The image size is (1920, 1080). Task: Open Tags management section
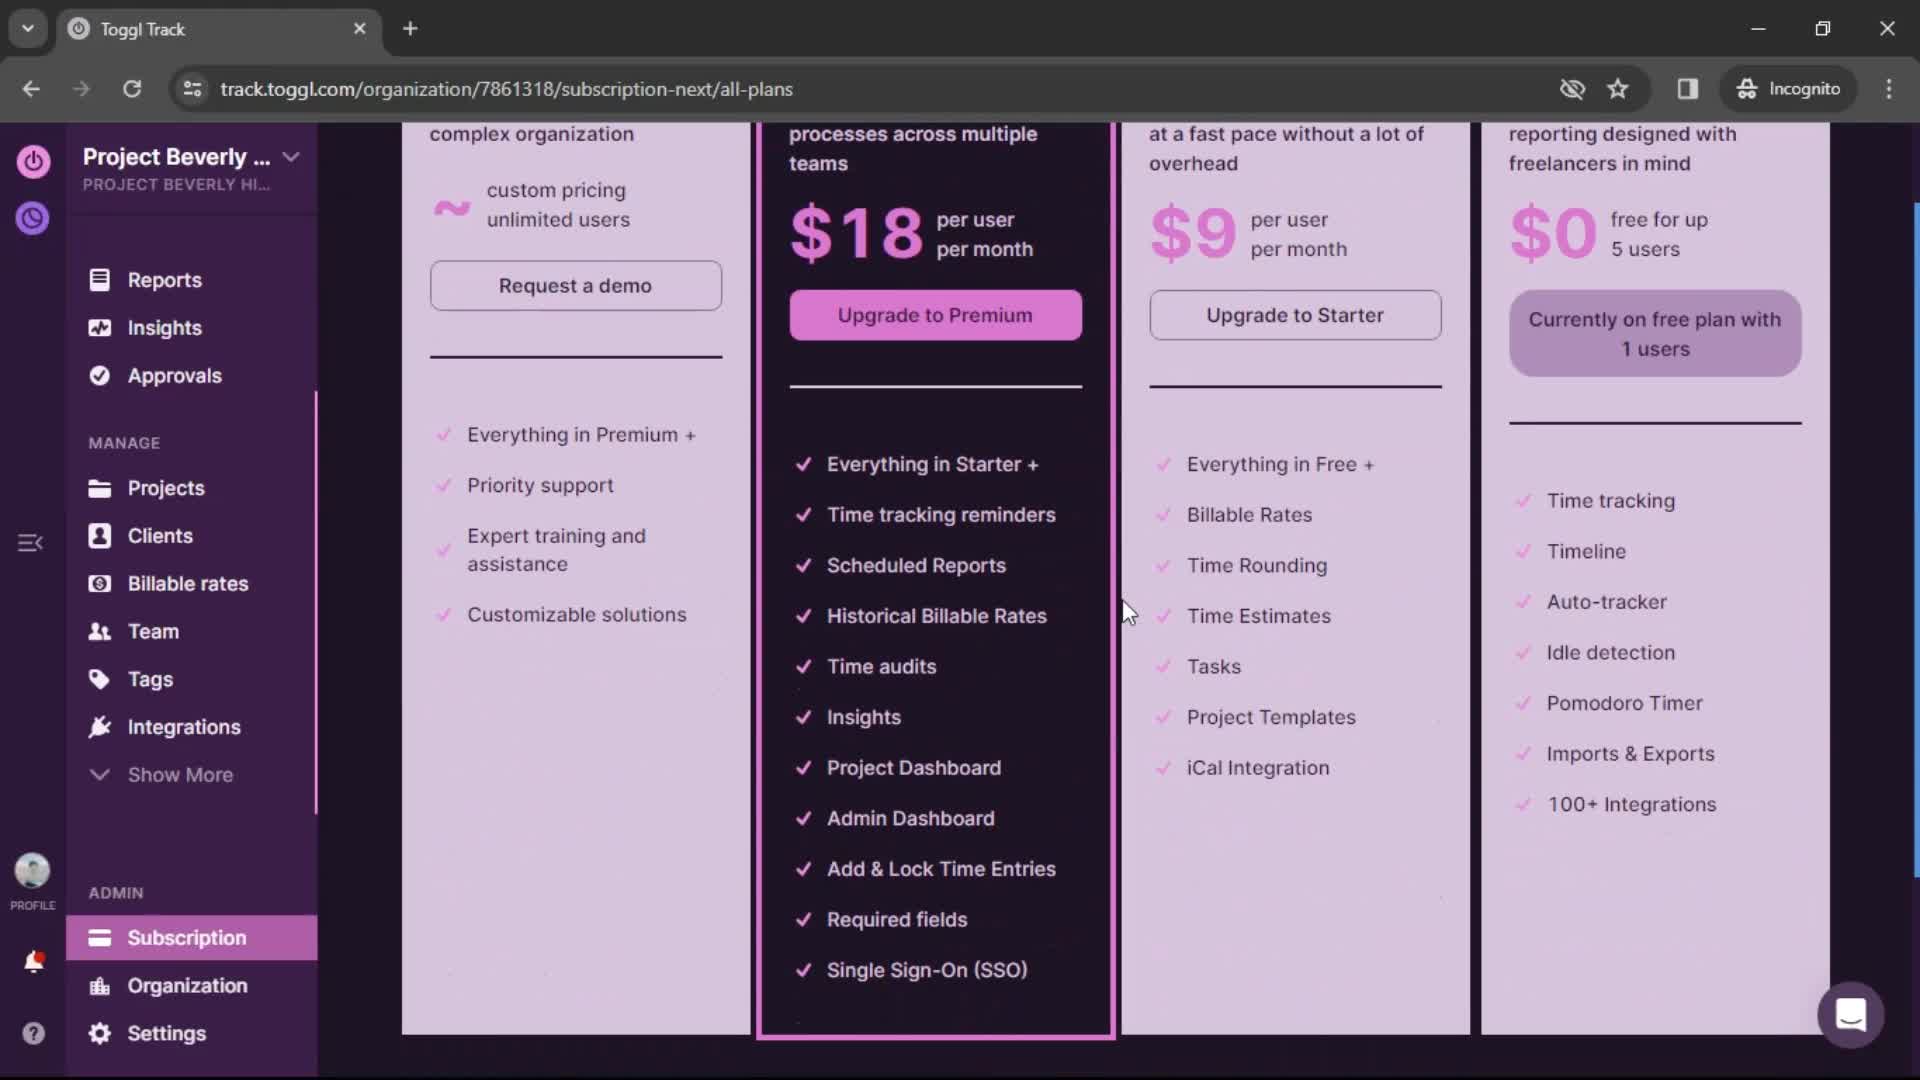point(150,678)
